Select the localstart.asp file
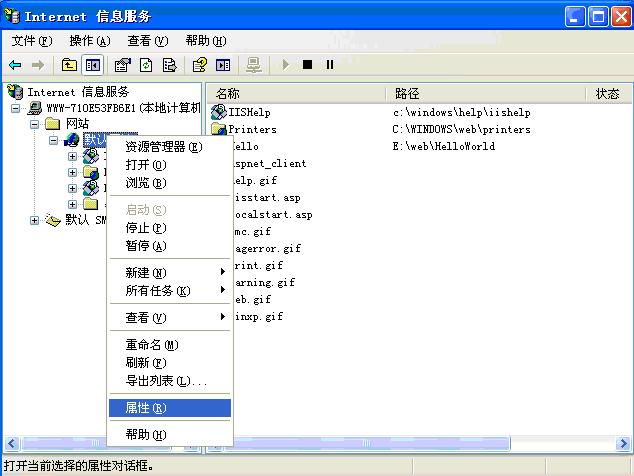Image resolution: width=634 pixels, height=476 pixels. [273, 215]
